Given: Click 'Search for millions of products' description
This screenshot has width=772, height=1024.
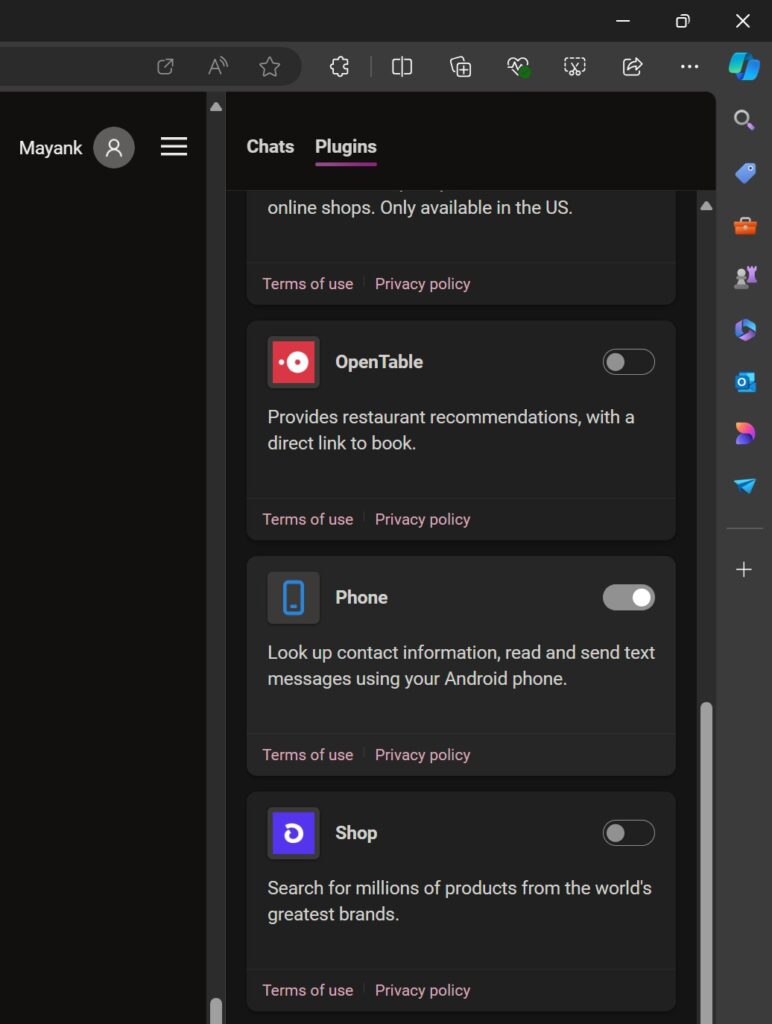Looking at the screenshot, I should click(x=459, y=901).
